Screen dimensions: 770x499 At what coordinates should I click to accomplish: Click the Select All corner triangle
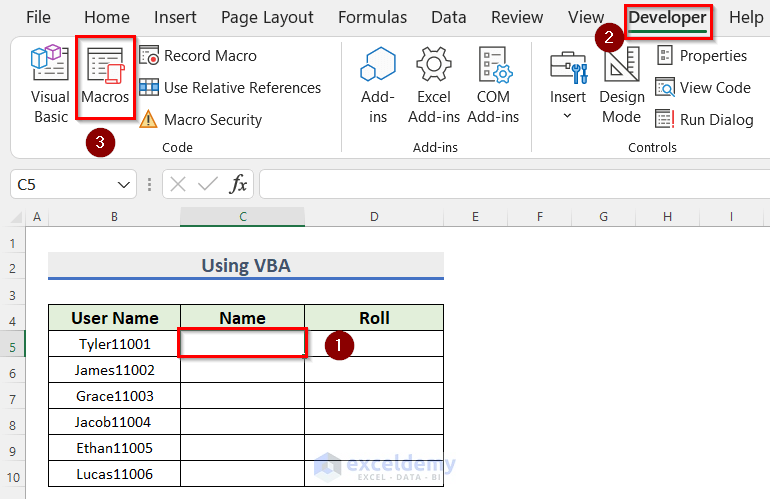coord(15,217)
